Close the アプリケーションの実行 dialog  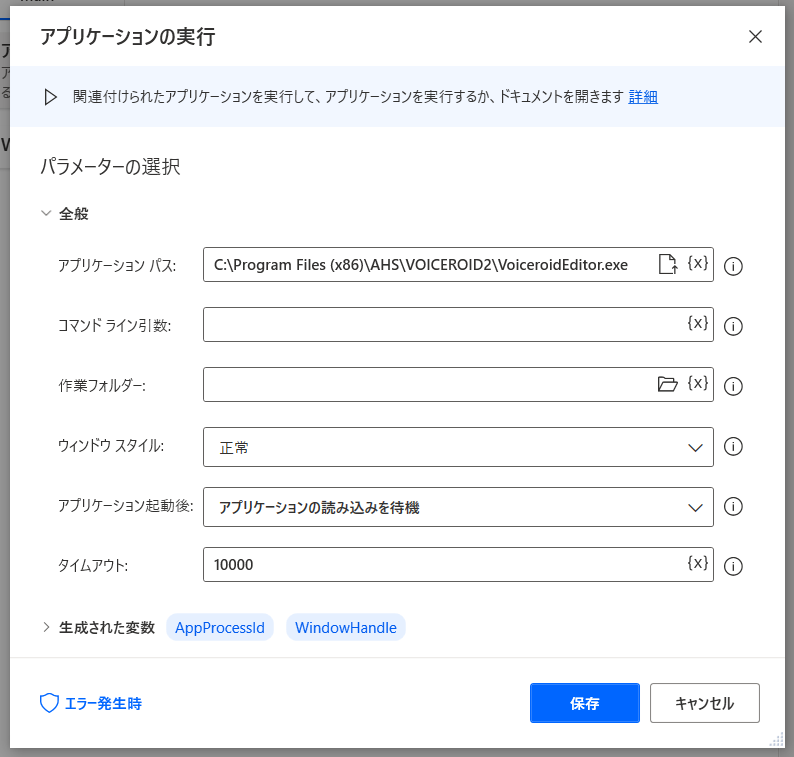(x=755, y=36)
